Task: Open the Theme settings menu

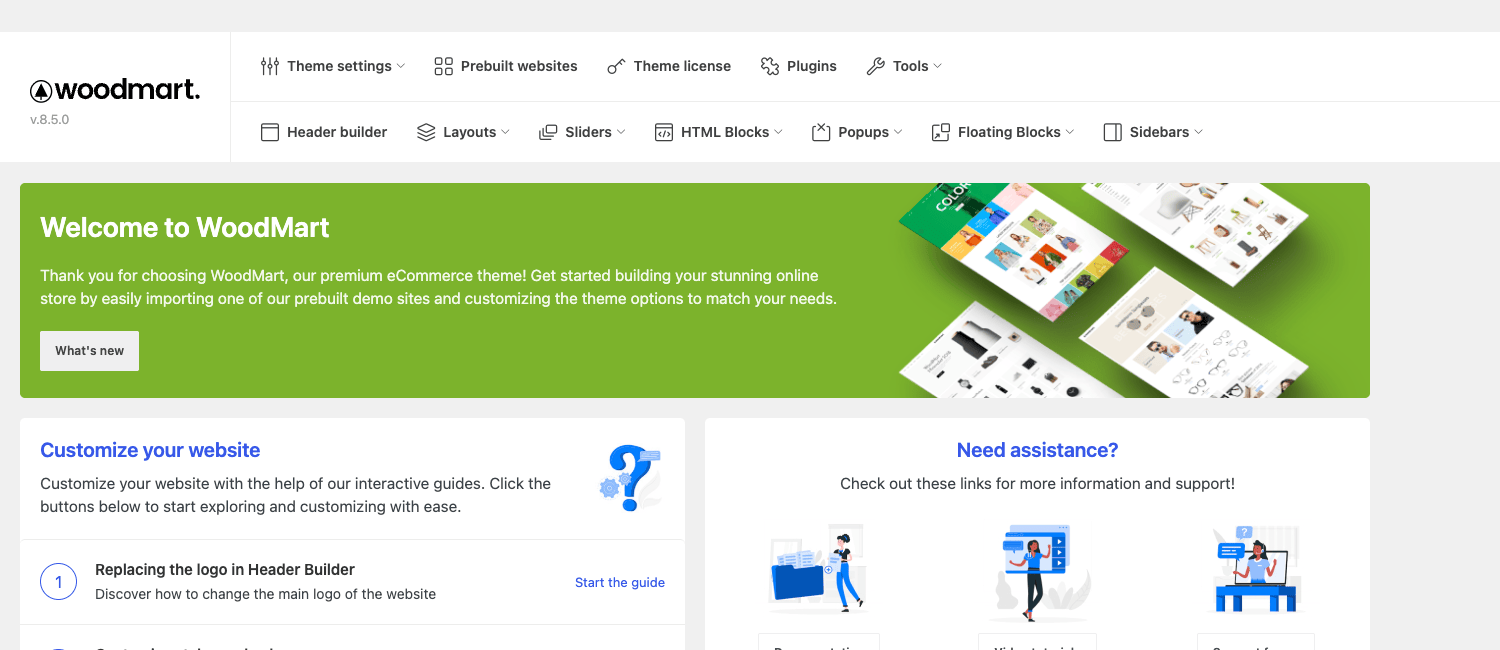Action: coord(333,66)
